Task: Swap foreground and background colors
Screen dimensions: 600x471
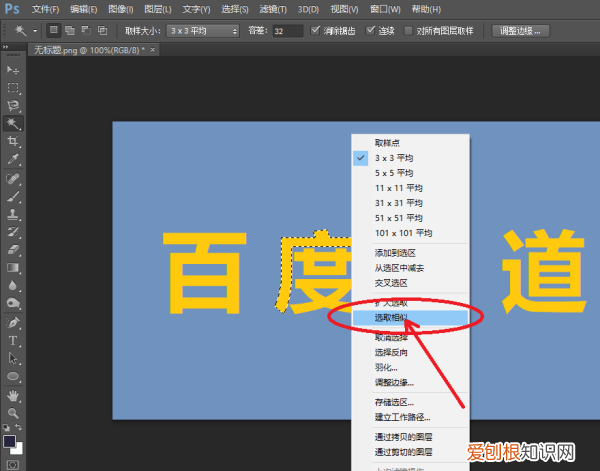Action: click(x=18, y=427)
